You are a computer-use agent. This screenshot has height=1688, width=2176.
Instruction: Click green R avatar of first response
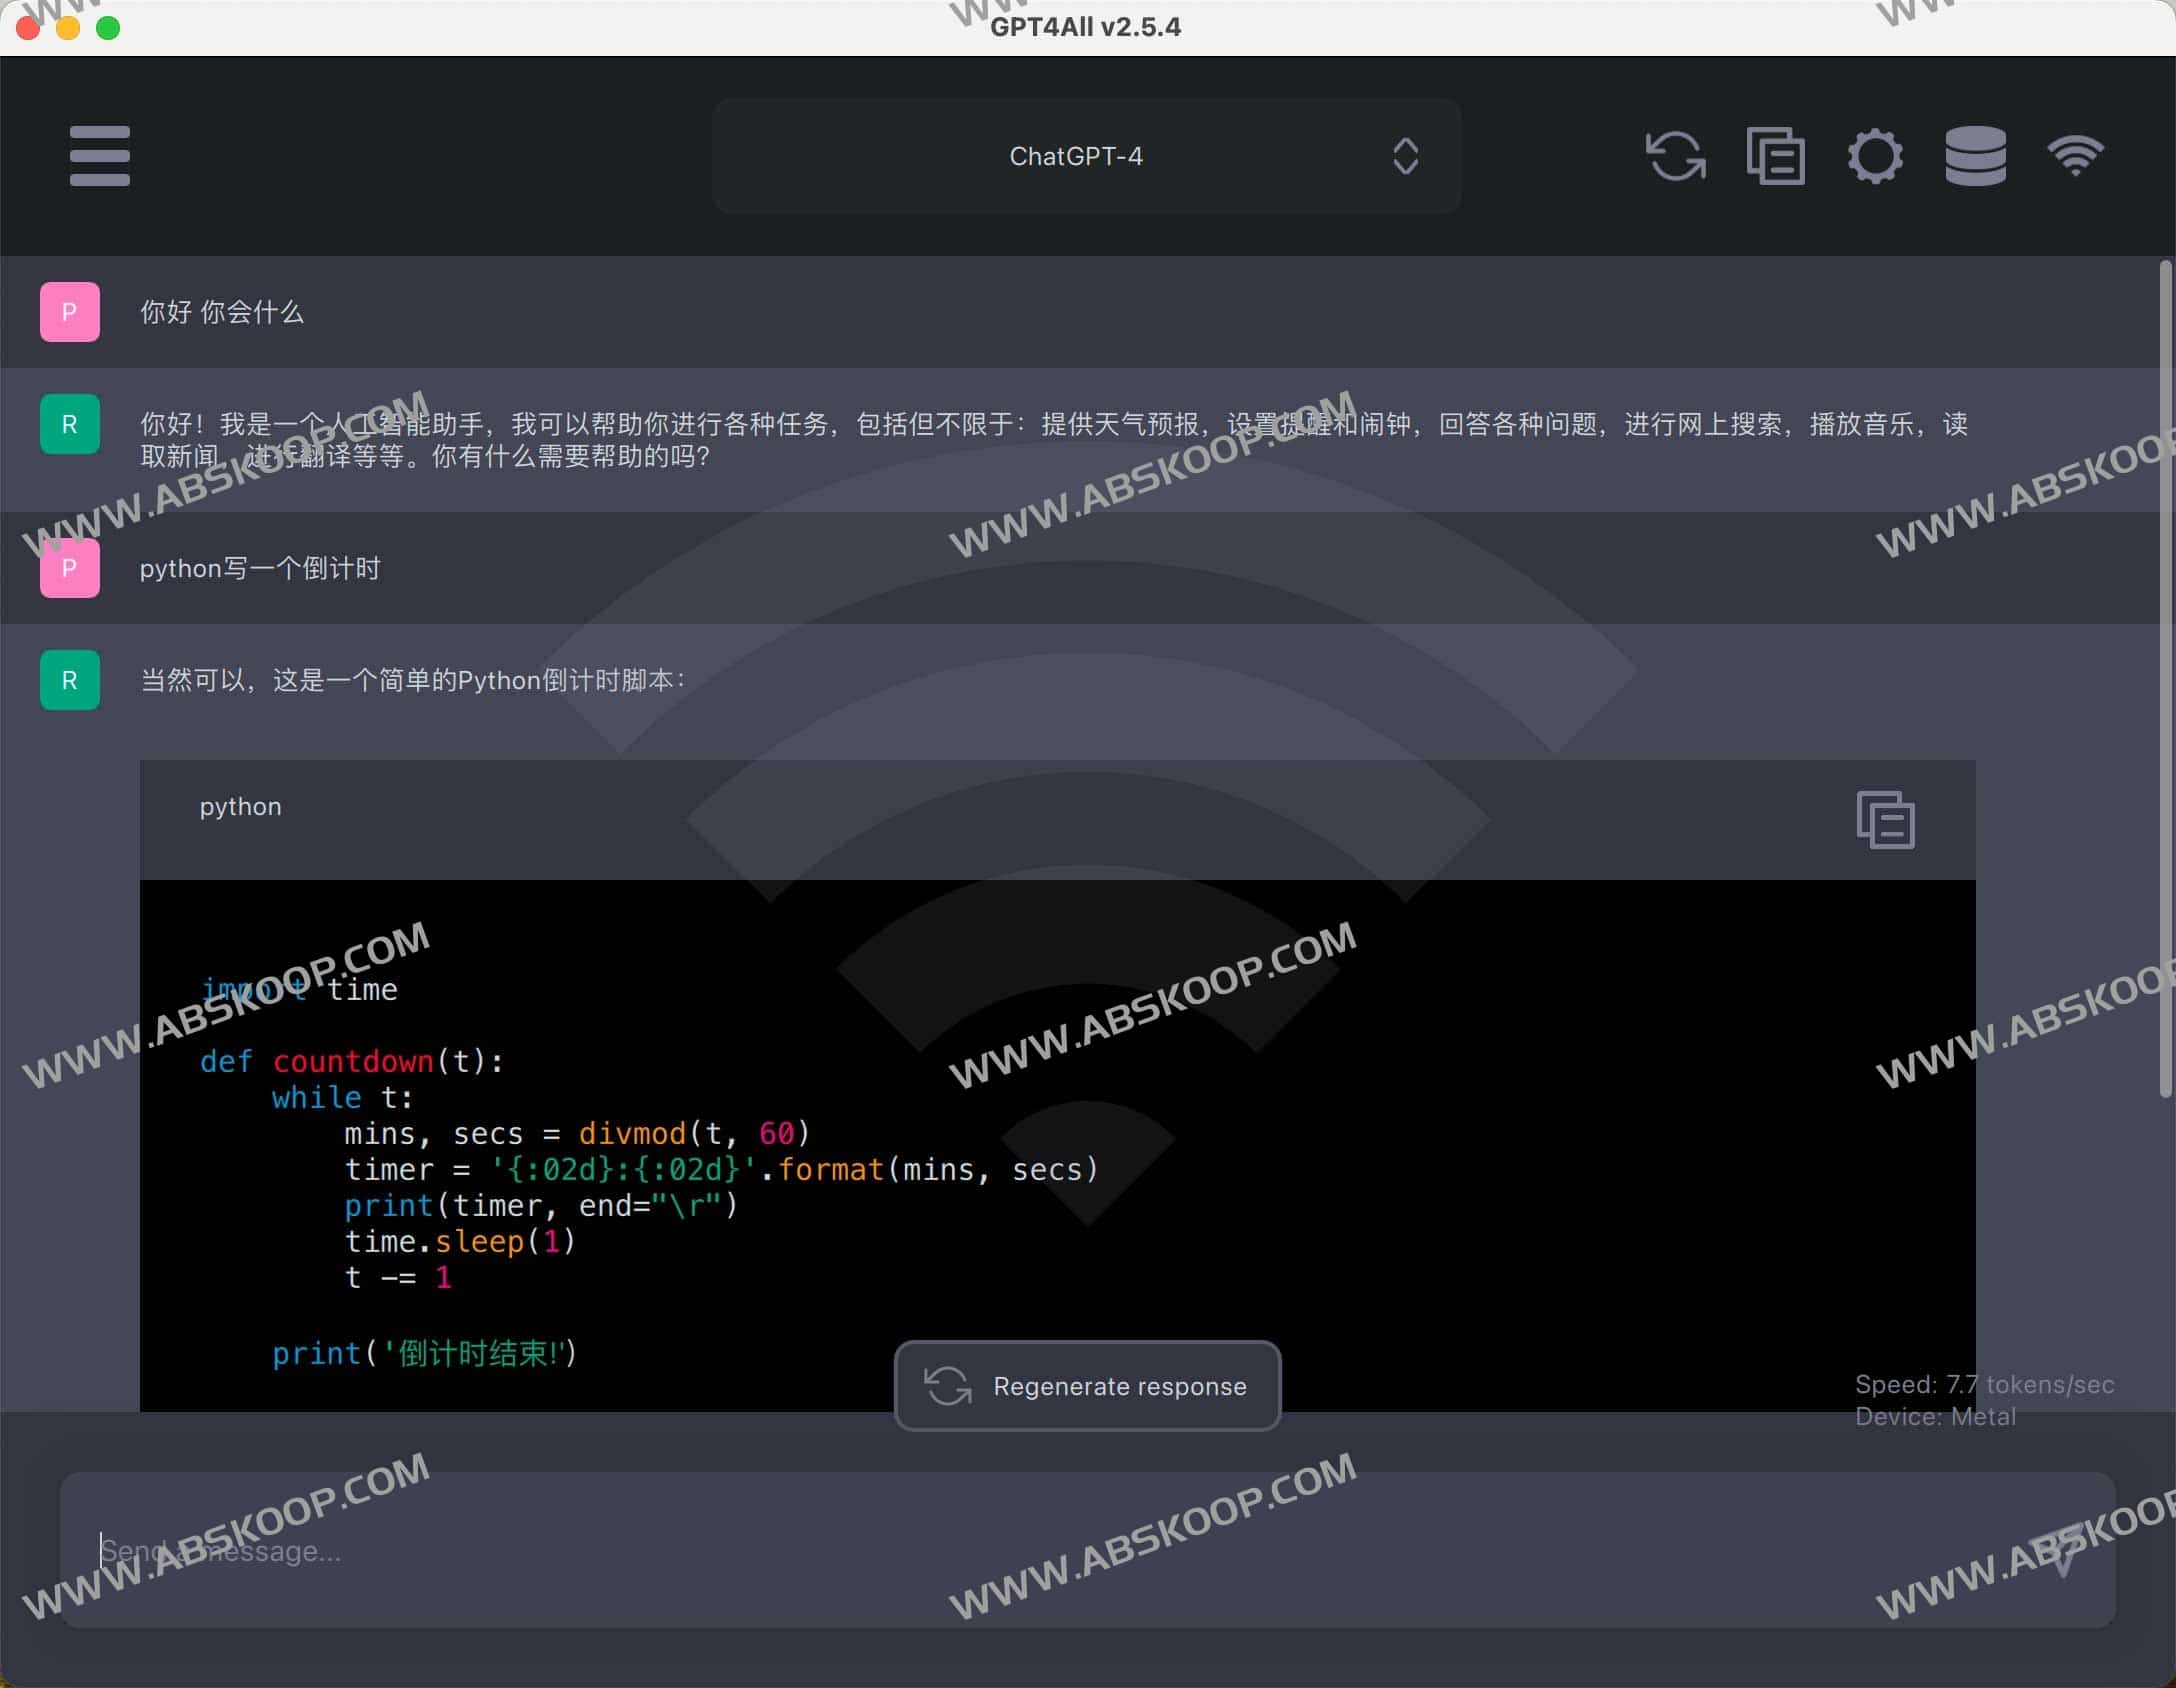(69, 424)
